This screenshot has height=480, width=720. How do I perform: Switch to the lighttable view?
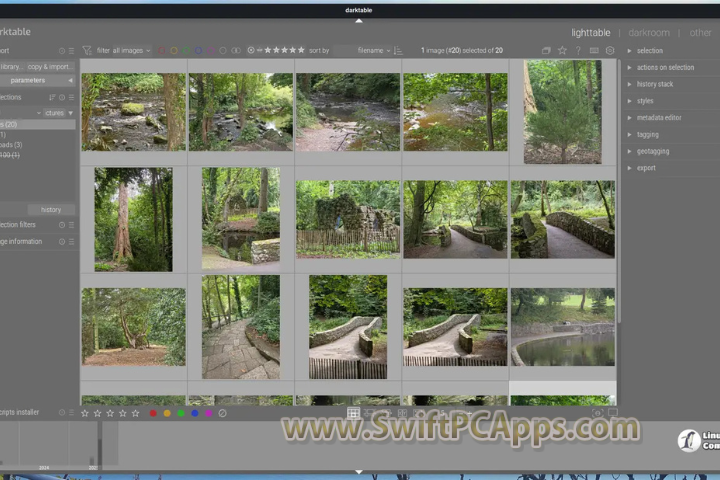[x=591, y=33]
